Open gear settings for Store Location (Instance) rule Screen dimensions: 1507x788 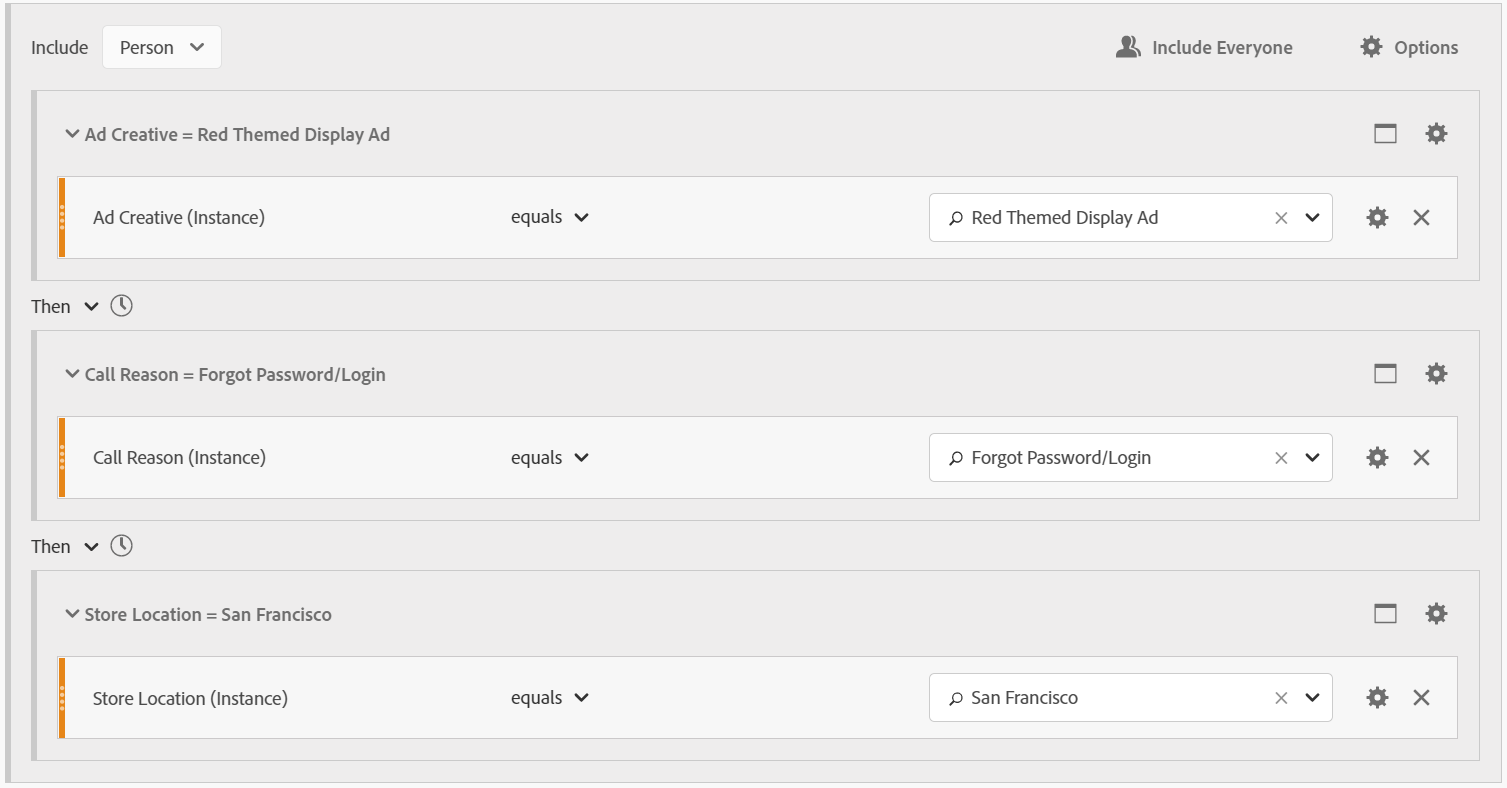coord(1377,698)
